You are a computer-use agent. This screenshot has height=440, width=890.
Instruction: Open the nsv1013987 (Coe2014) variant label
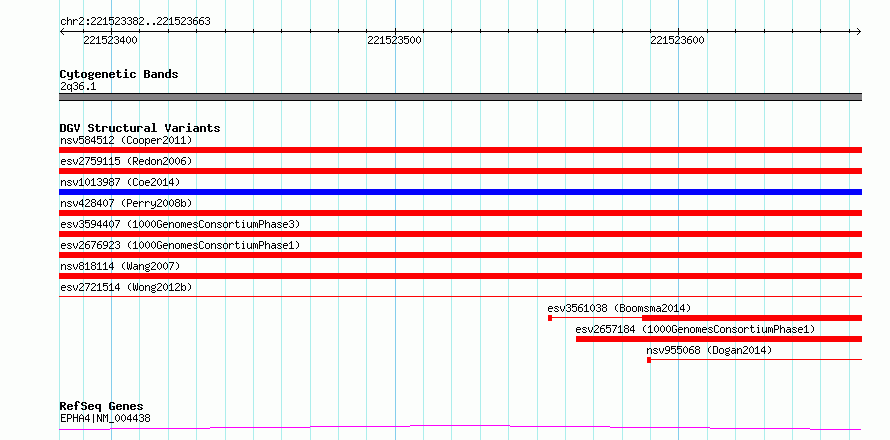pos(120,182)
